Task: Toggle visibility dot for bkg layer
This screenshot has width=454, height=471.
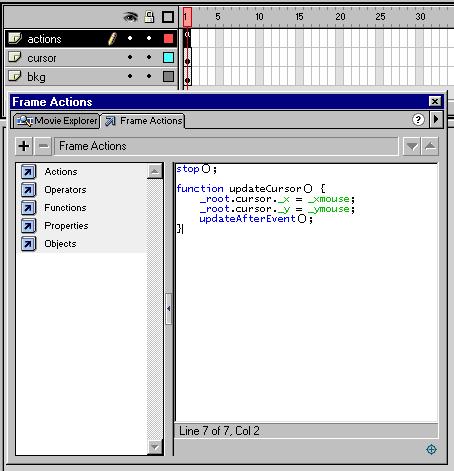Action: [x=130, y=76]
